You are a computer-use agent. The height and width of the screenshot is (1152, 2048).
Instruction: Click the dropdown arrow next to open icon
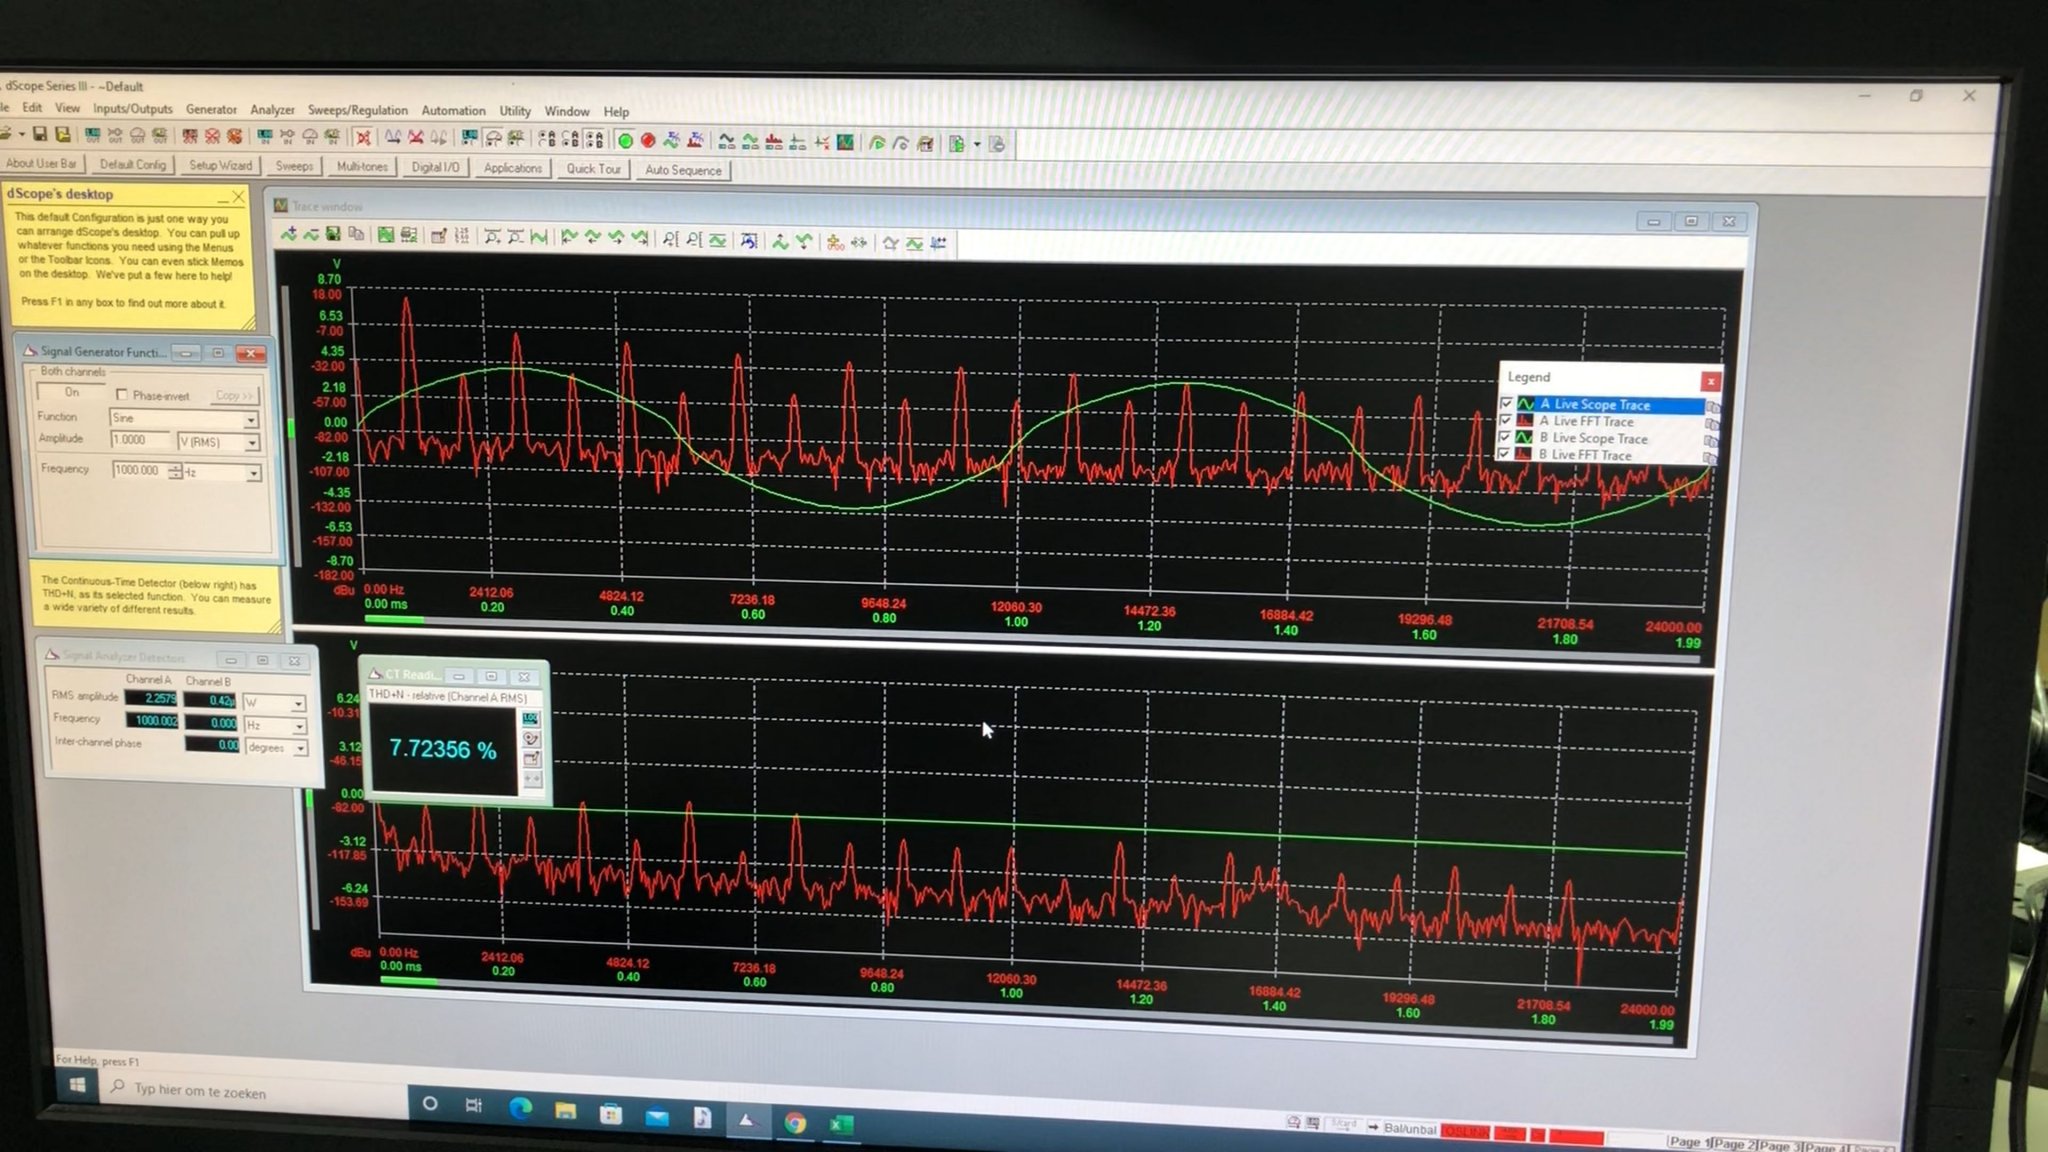(x=21, y=134)
